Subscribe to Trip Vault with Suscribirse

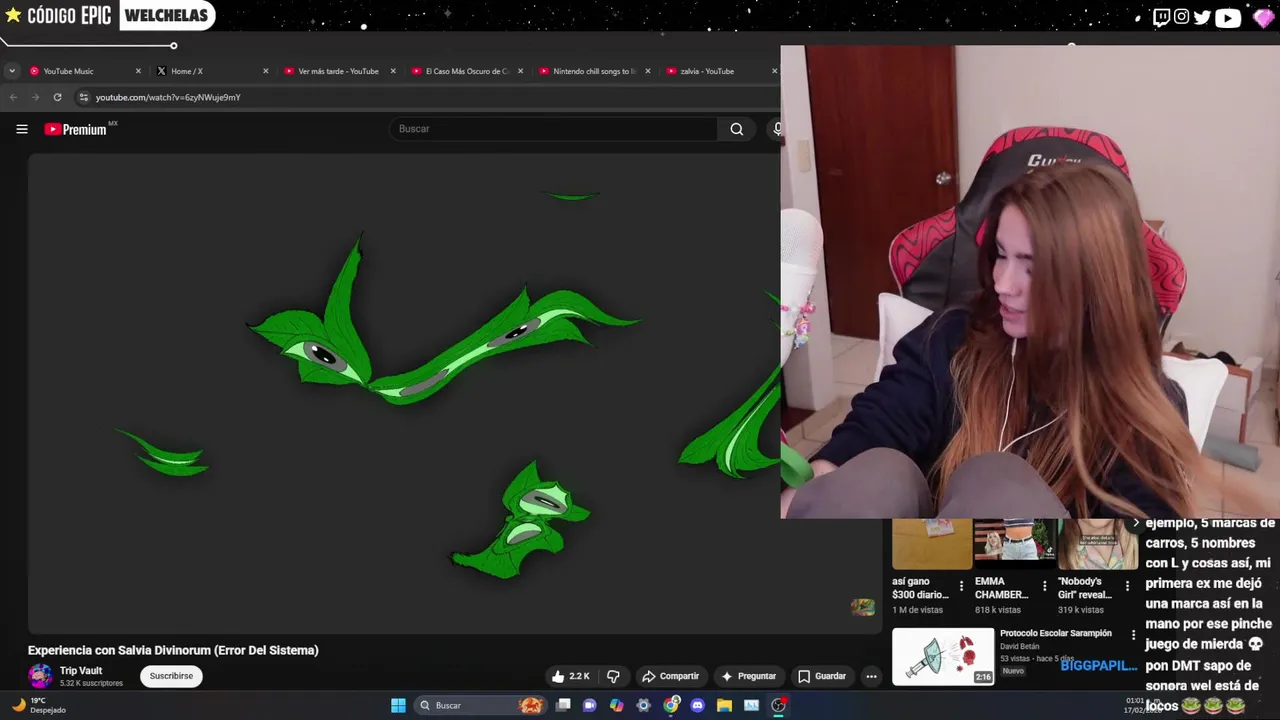pyautogui.click(x=171, y=676)
